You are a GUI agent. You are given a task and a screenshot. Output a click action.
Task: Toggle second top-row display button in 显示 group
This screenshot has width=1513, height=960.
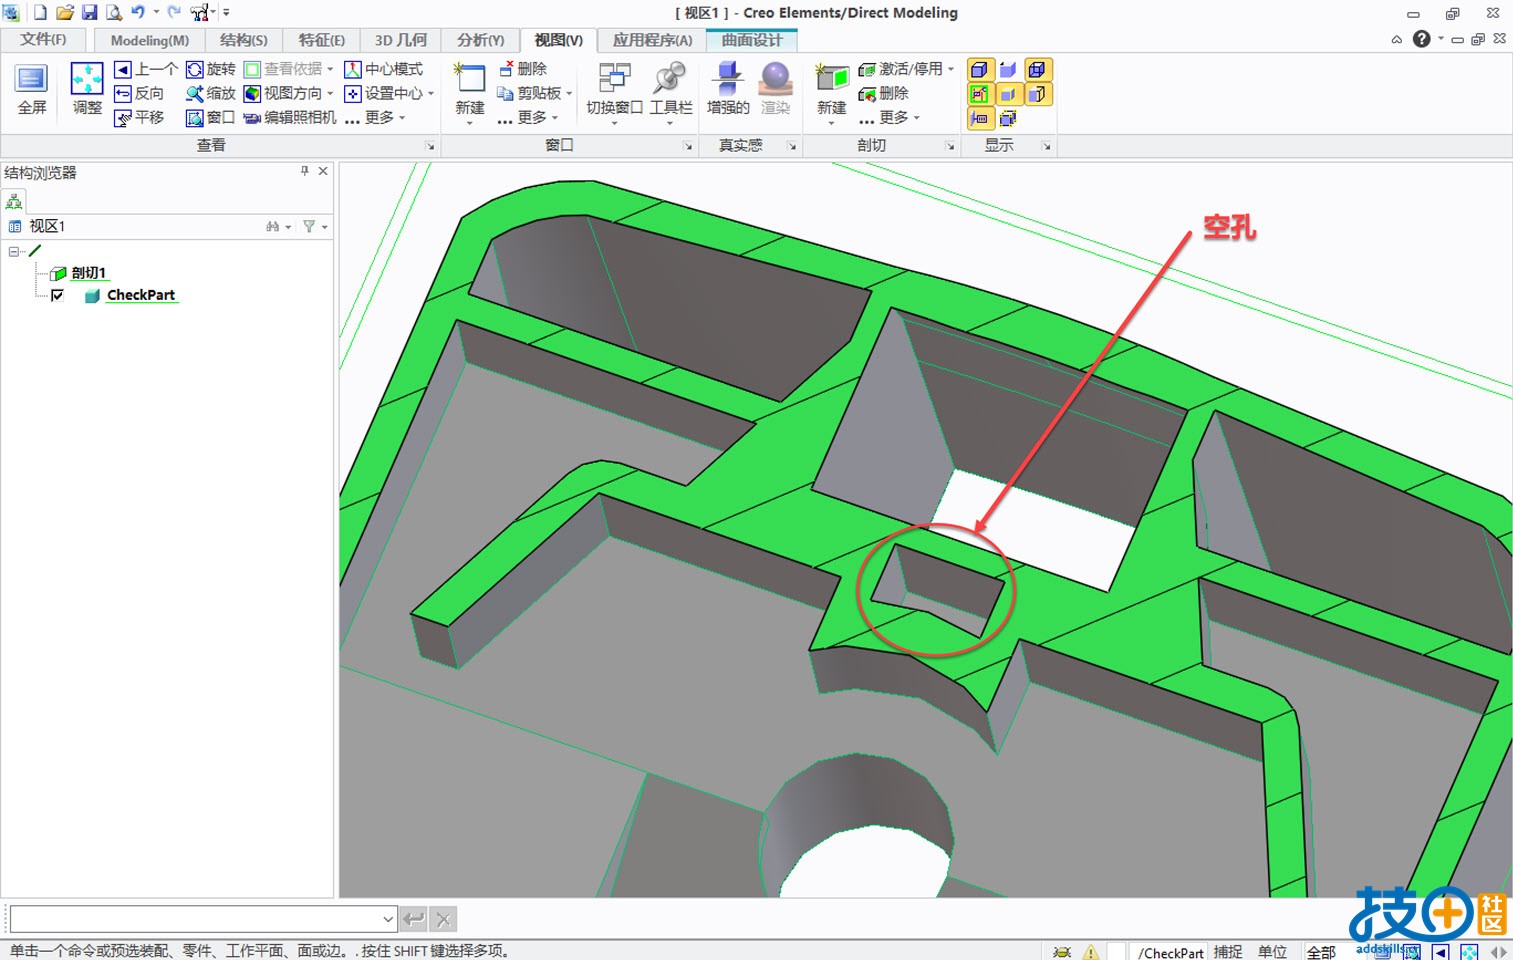[x=1008, y=69]
